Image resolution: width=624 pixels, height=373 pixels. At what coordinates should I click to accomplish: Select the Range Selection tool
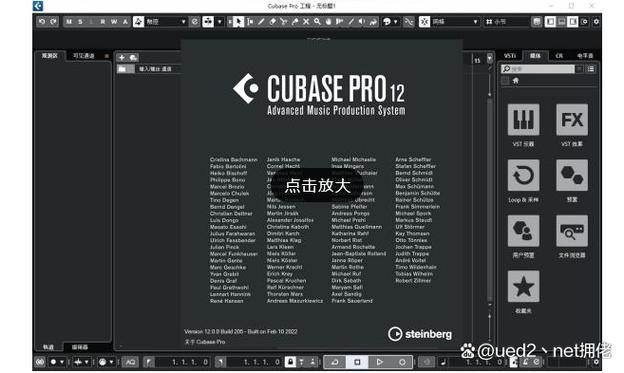[x=250, y=21]
